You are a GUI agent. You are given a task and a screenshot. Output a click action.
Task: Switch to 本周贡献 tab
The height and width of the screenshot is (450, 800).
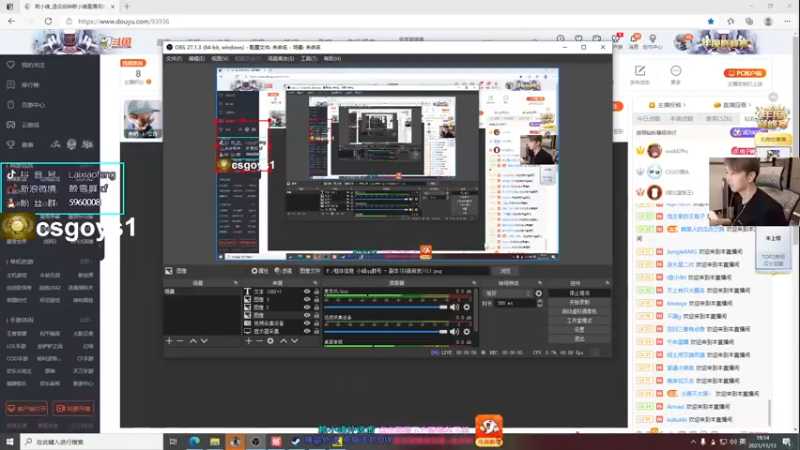tap(682, 118)
